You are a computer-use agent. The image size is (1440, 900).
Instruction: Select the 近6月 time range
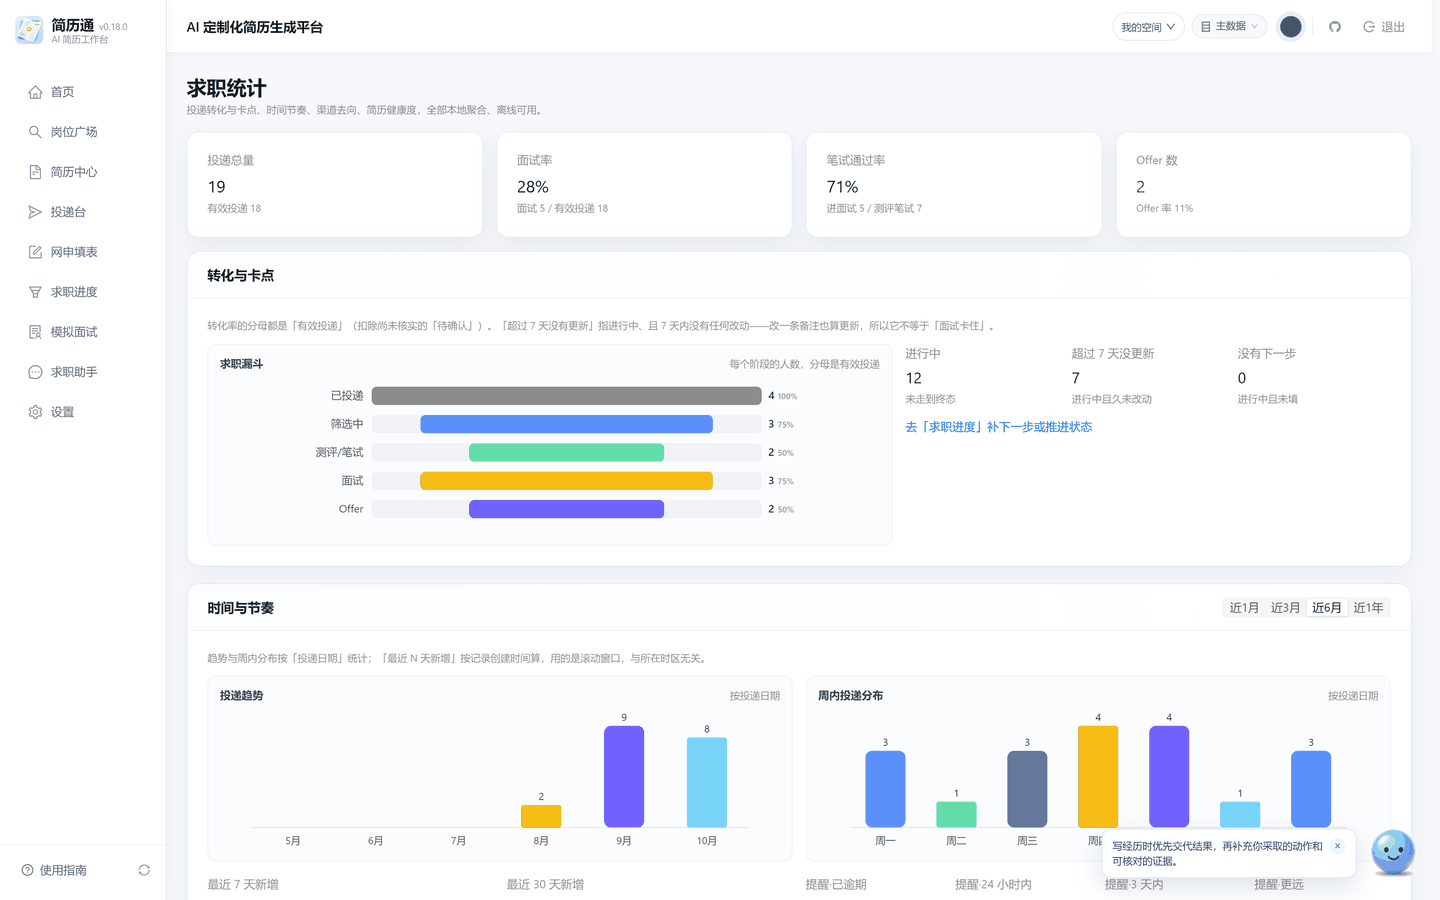click(x=1326, y=608)
